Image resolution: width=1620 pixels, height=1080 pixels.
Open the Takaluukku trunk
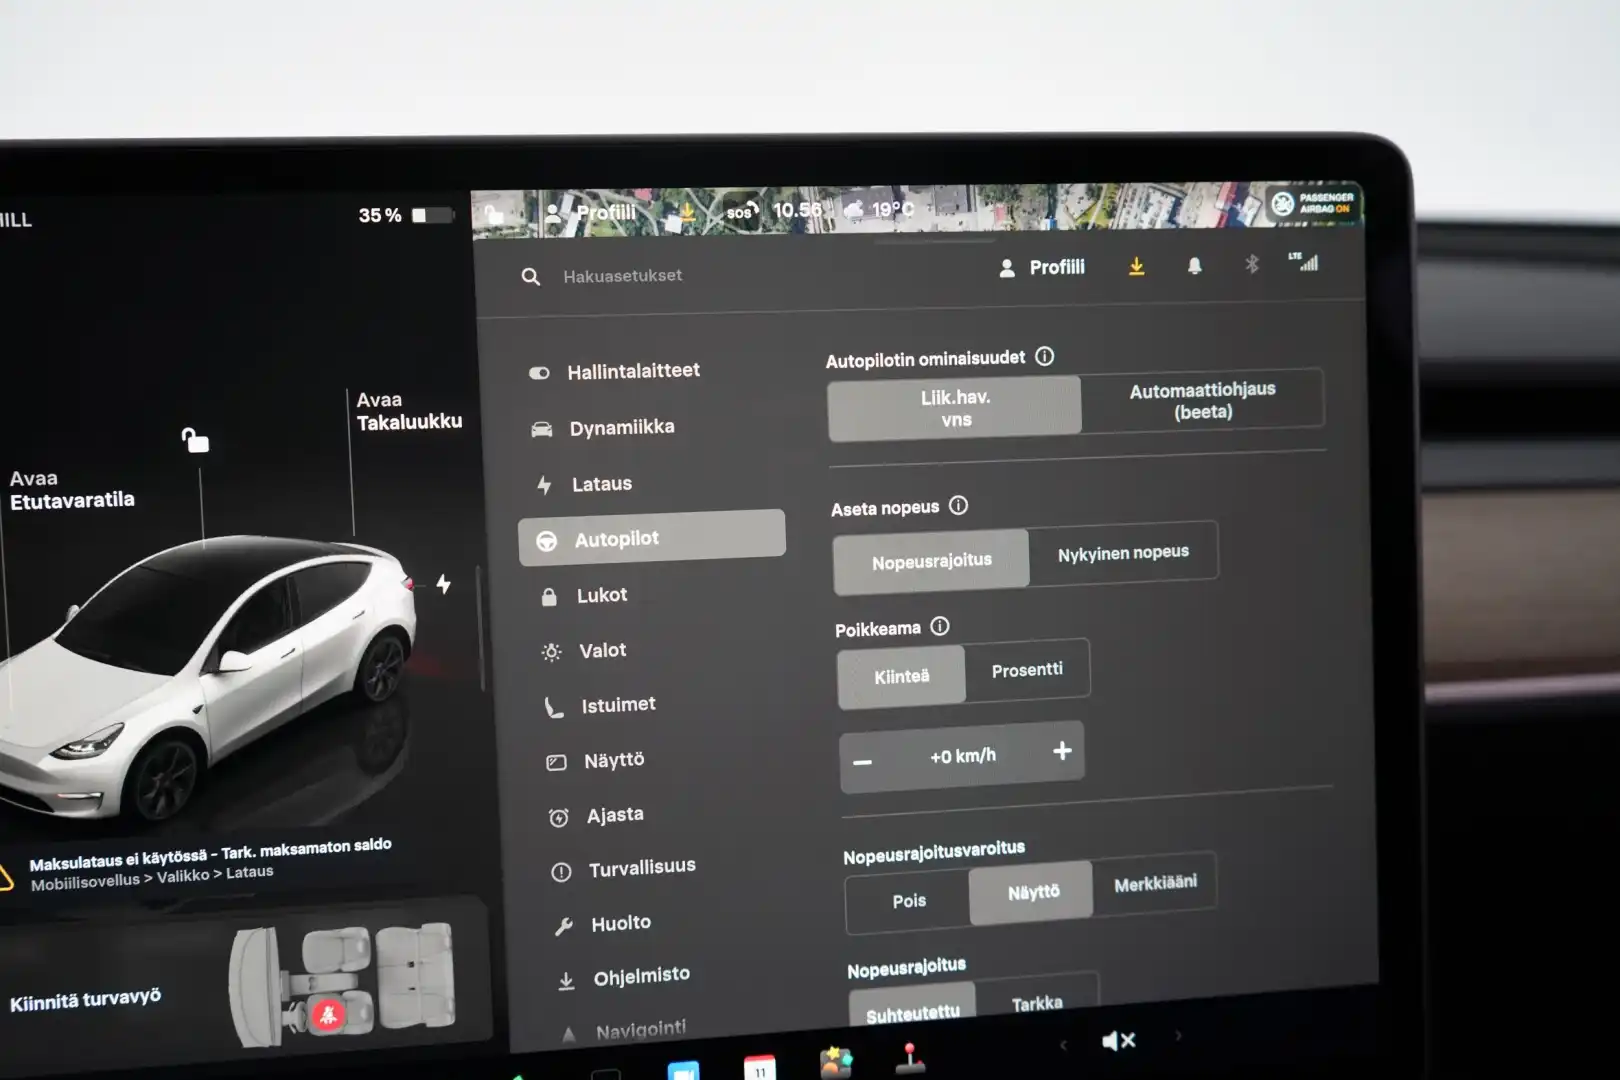[409, 411]
